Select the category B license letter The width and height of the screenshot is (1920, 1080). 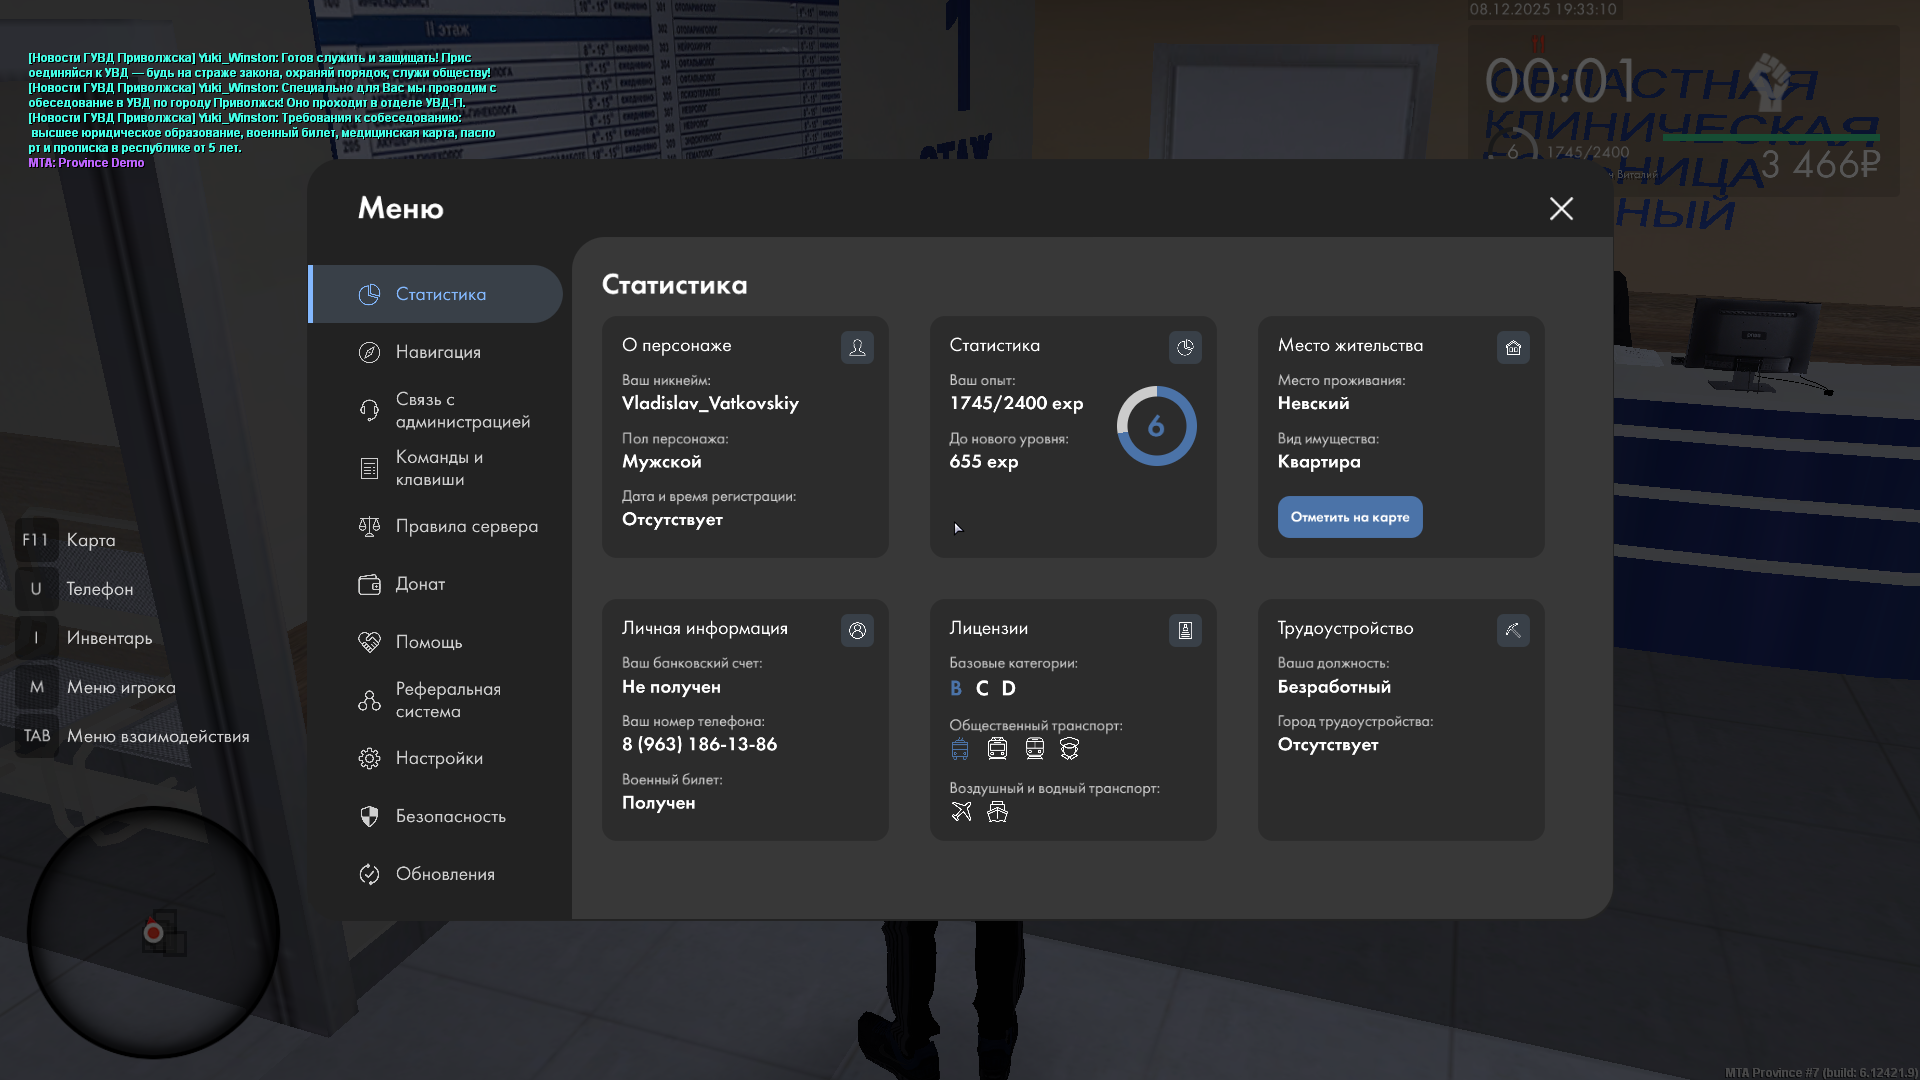956,688
